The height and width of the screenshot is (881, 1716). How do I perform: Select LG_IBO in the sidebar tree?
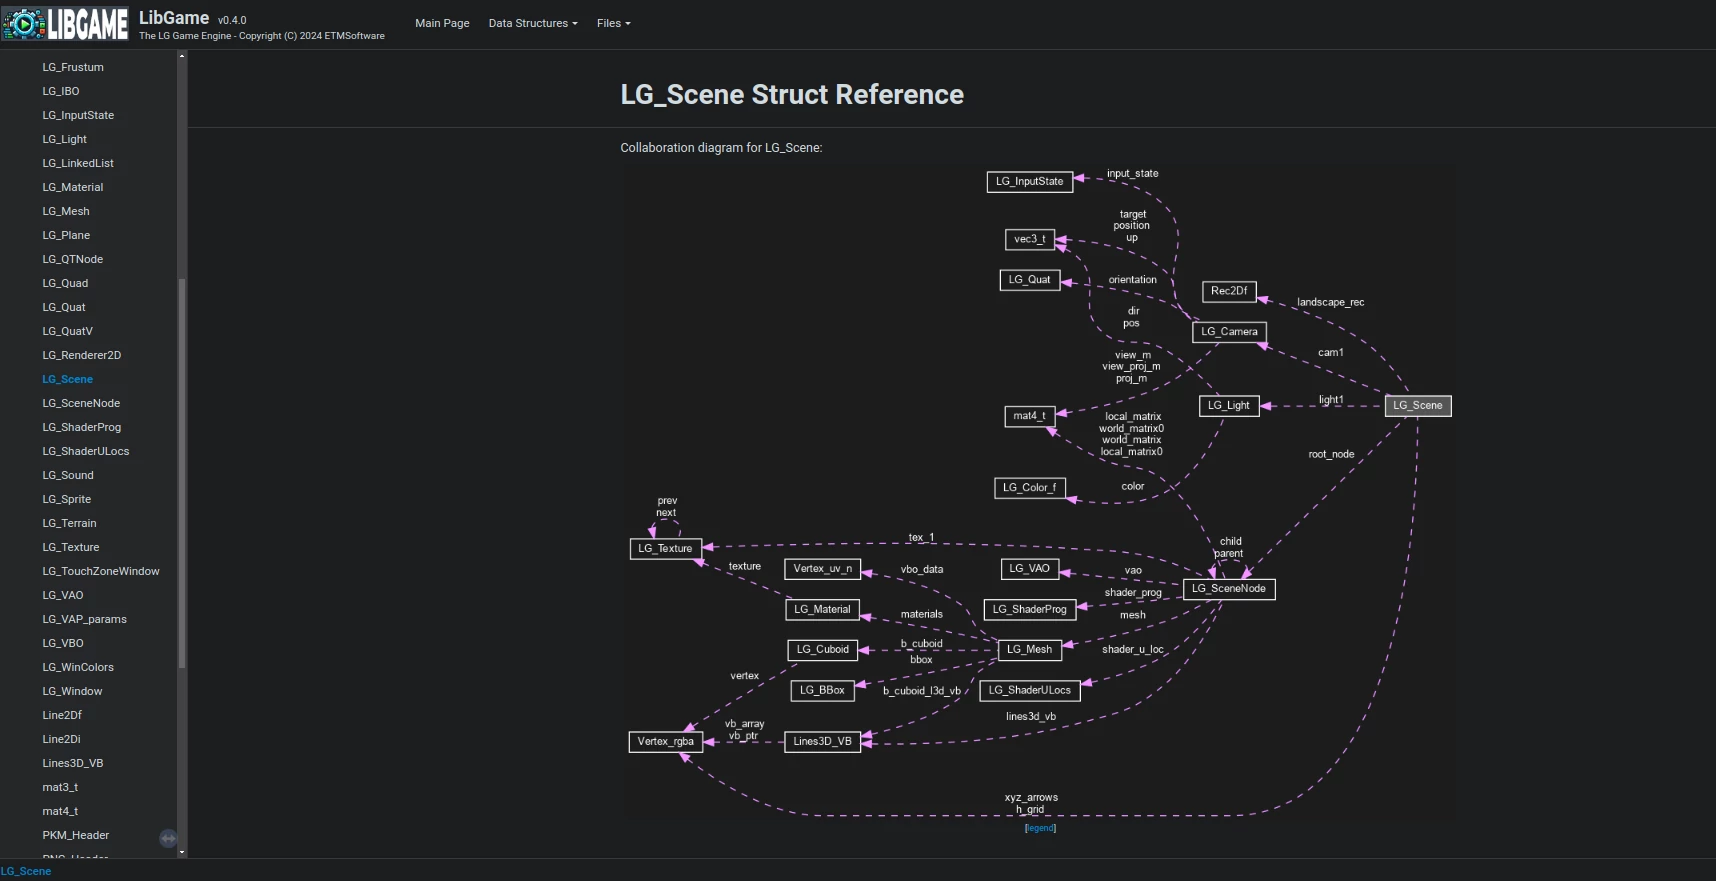click(x=61, y=91)
